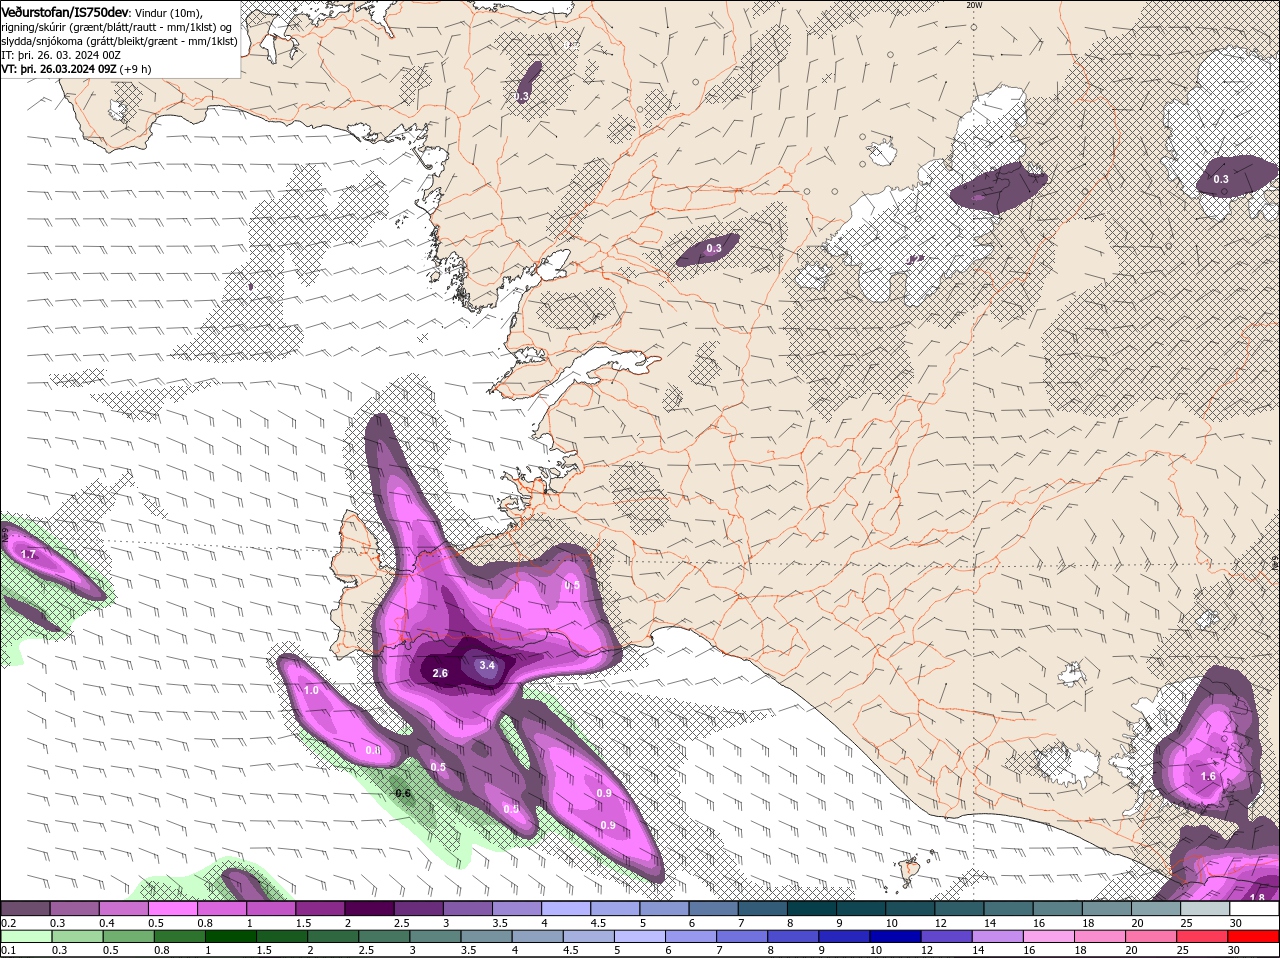This screenshot has height=958, width=1280.
Task: Click the 'IT: þri. 26. 03. 2024 00Z' line
Action: 59,55
